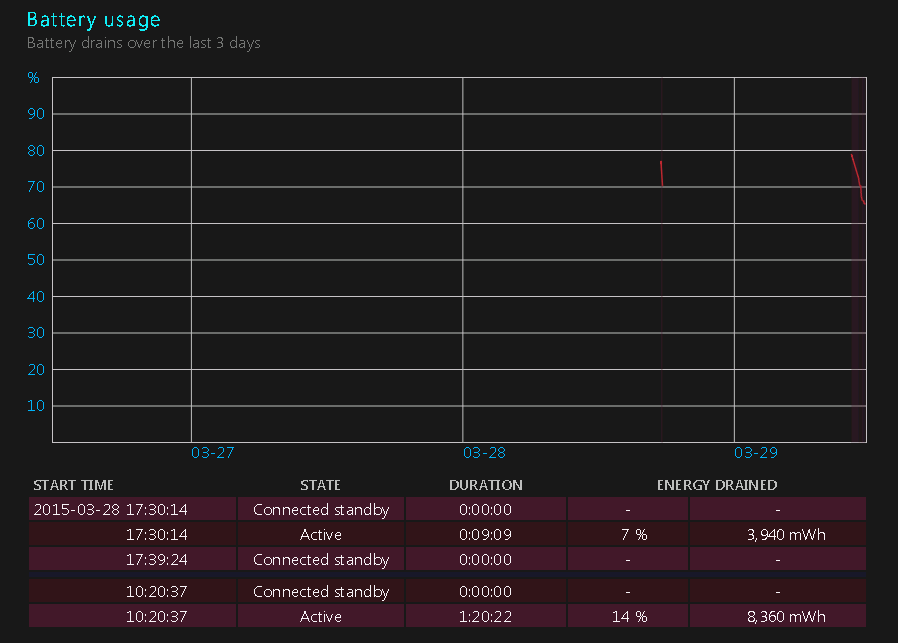Select the Active row with 0:09:09 duration

[447, 534]
